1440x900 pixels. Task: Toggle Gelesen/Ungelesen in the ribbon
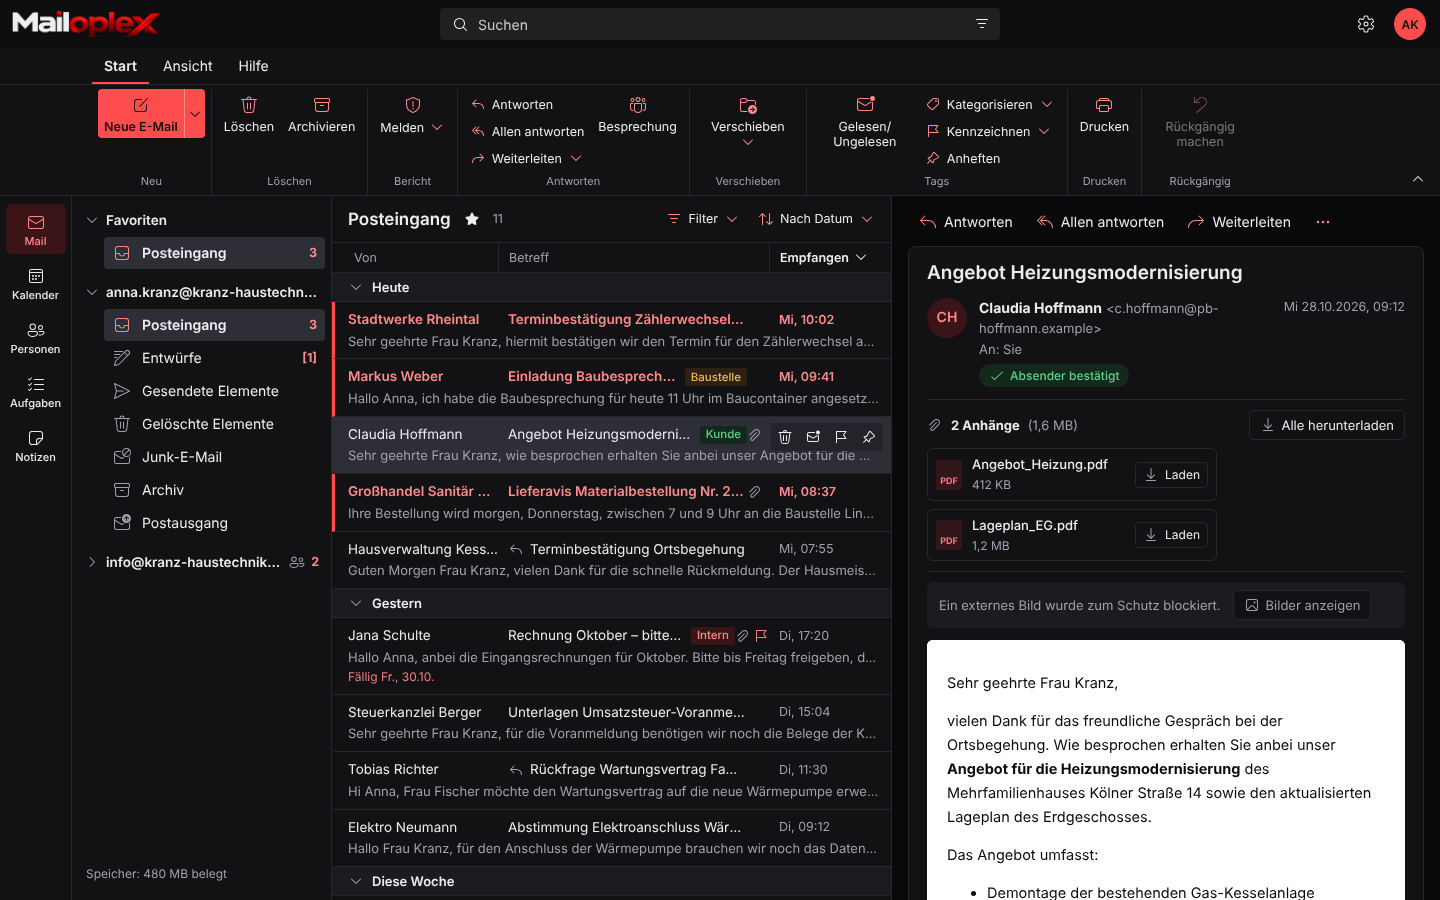865,121
